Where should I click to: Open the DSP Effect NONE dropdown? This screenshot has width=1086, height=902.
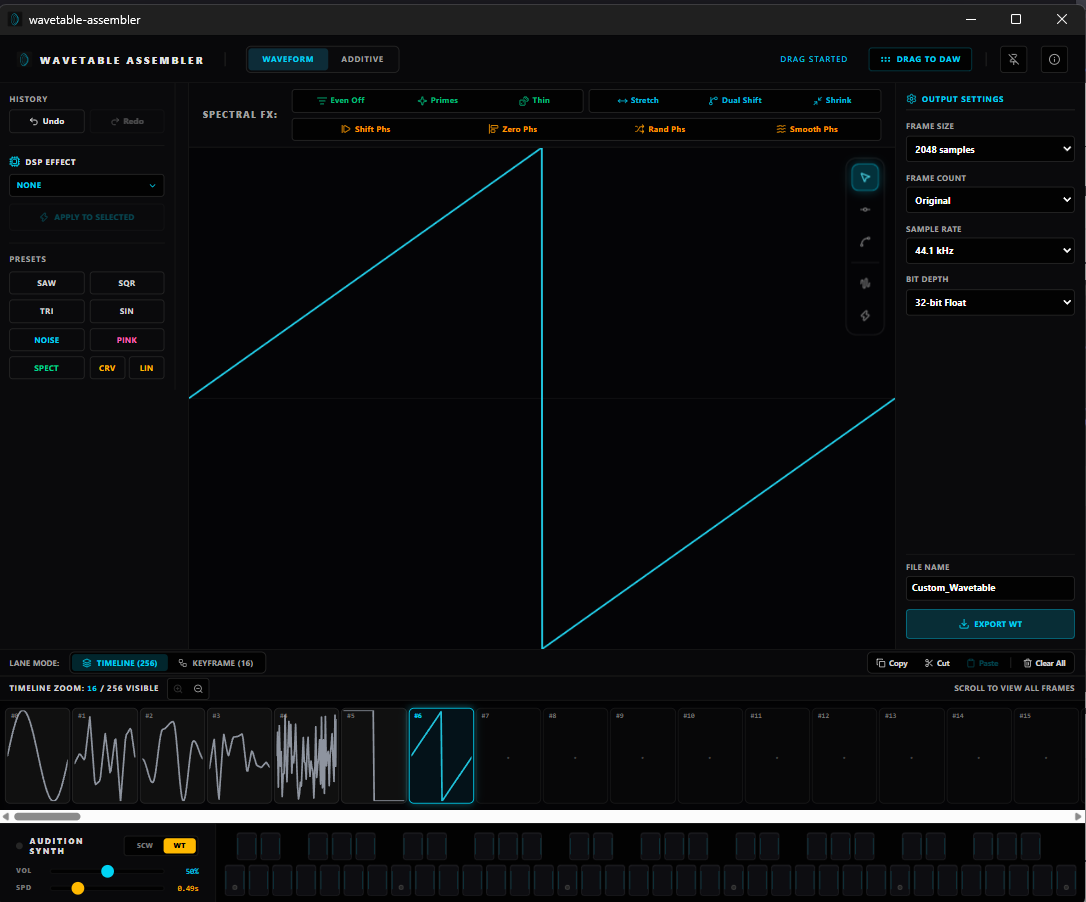tap(87, 186)
